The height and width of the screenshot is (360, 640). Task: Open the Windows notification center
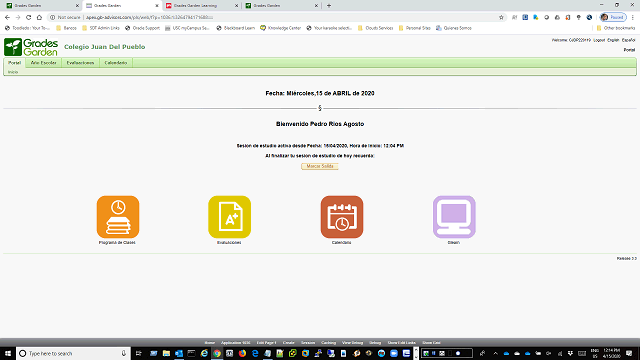click(x=629, y=353)
